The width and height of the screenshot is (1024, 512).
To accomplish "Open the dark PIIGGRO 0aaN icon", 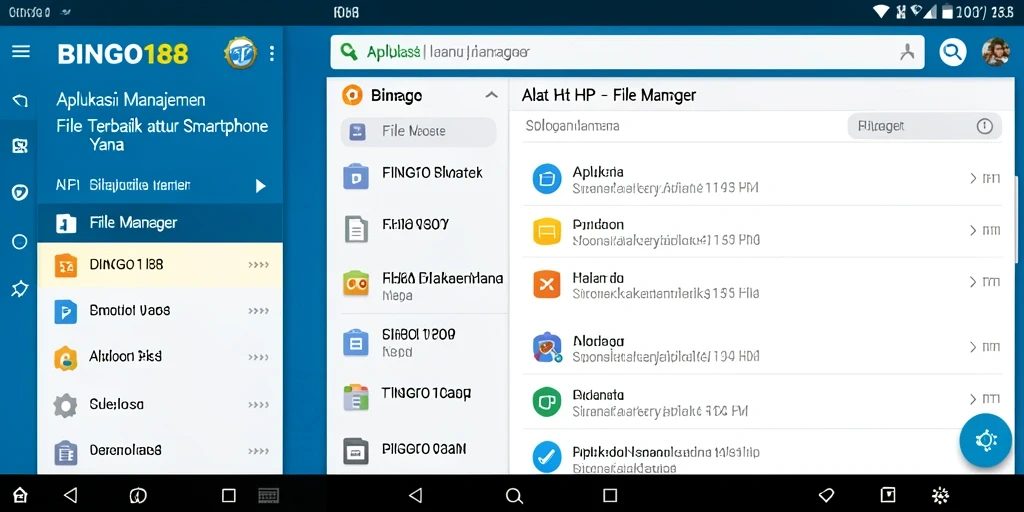I will (x=356, y=451).
